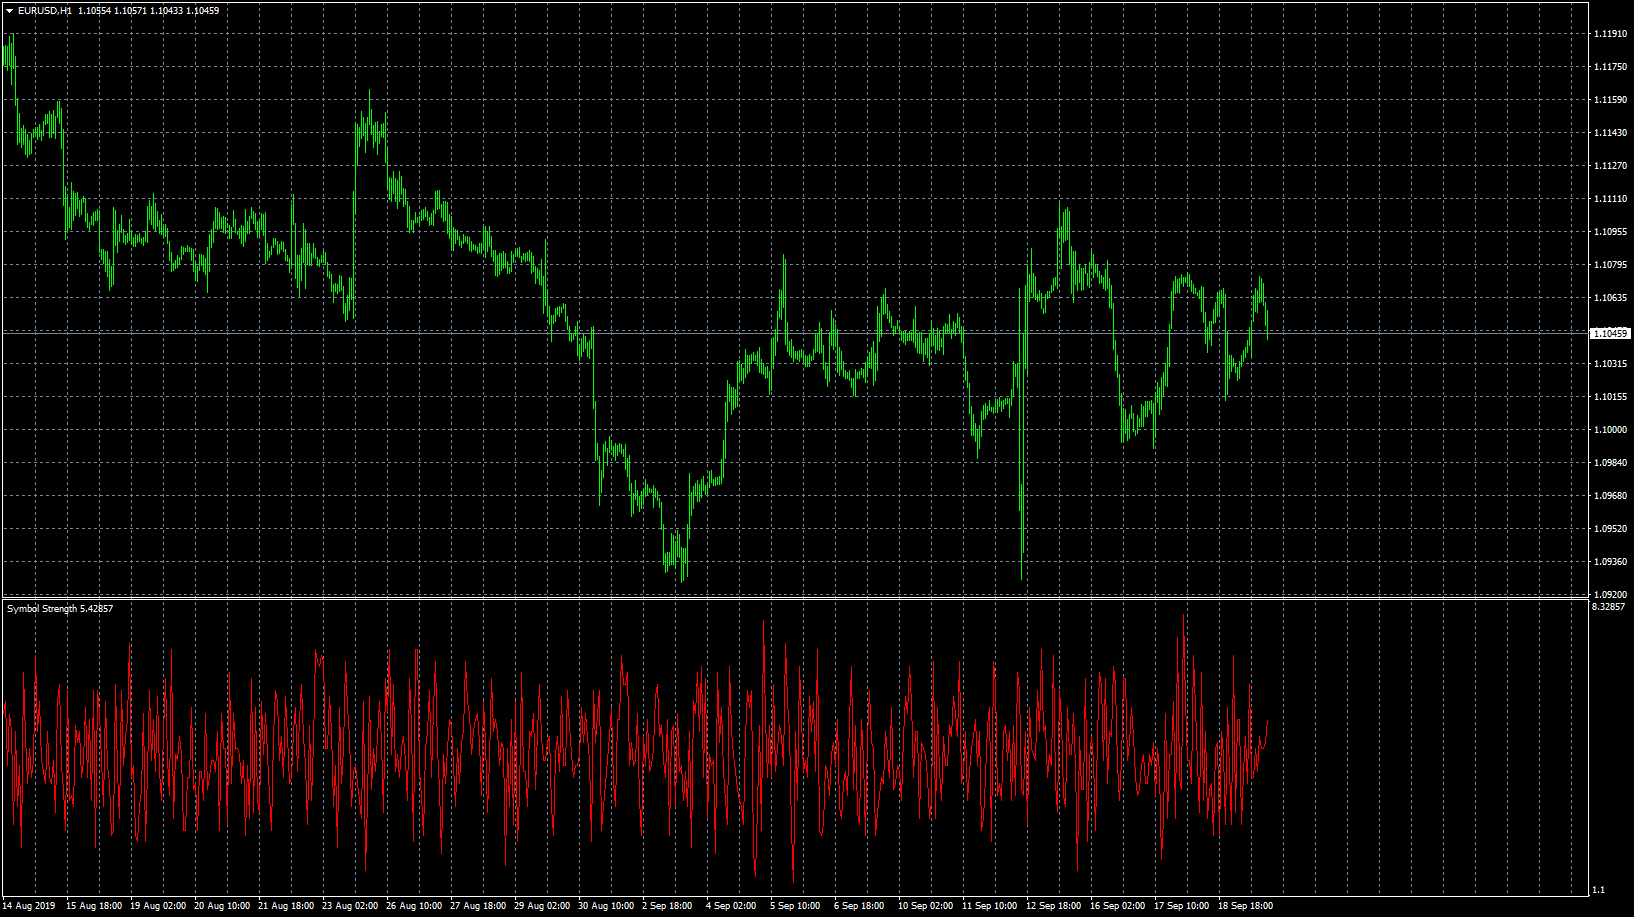1634x917 pixels.
Task: Click price axis label 1.09840
Action: point(1610,463)
